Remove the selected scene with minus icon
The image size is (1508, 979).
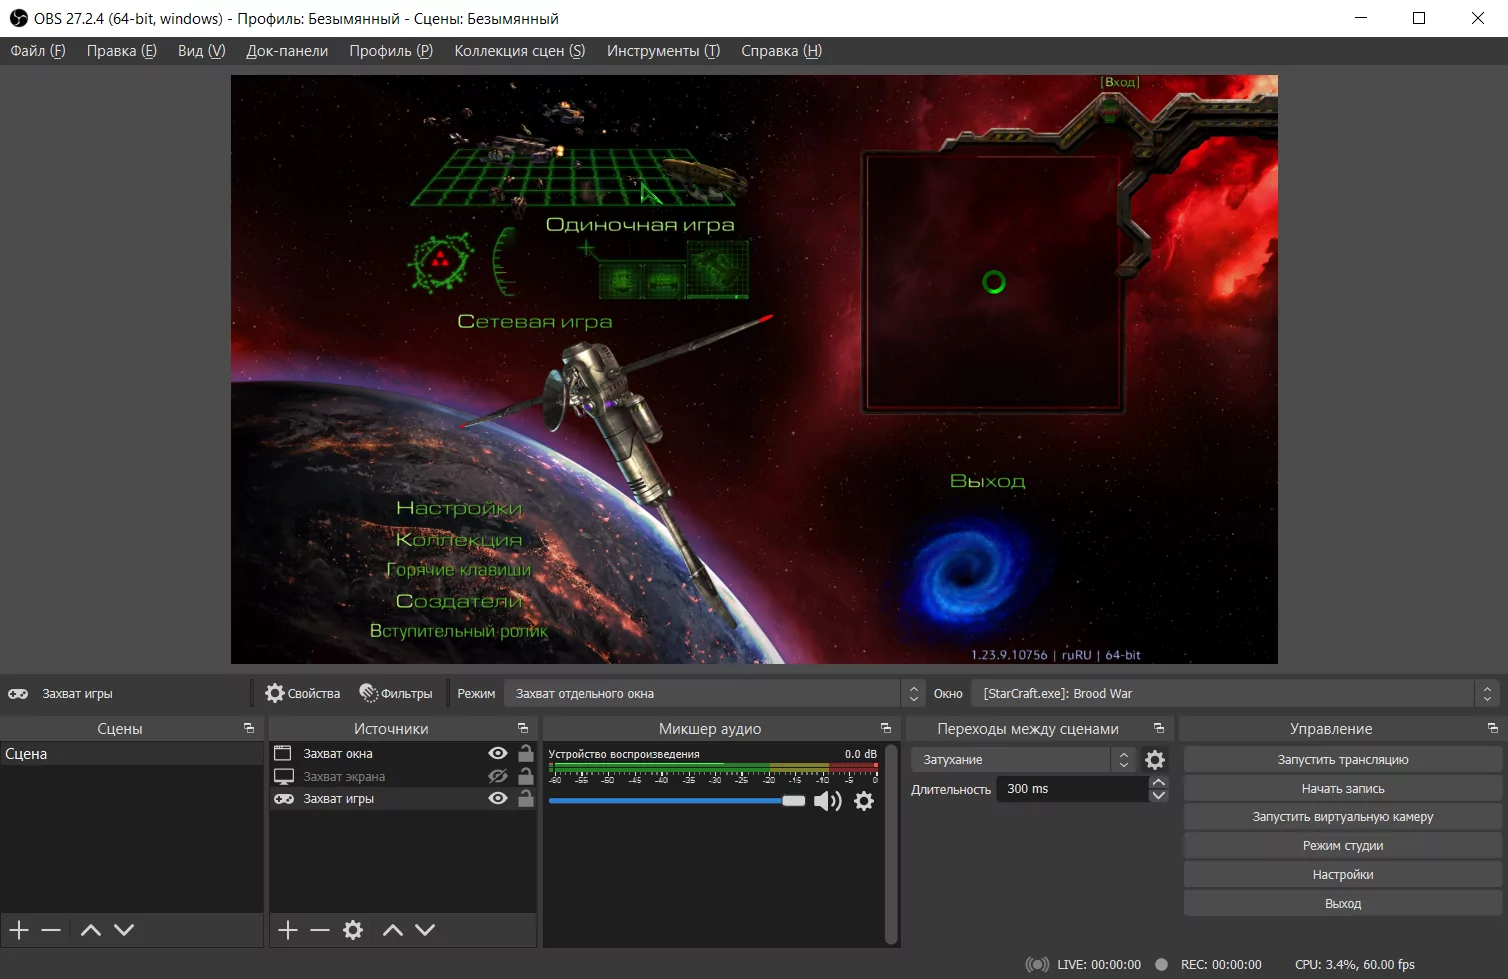click(51, 930)
